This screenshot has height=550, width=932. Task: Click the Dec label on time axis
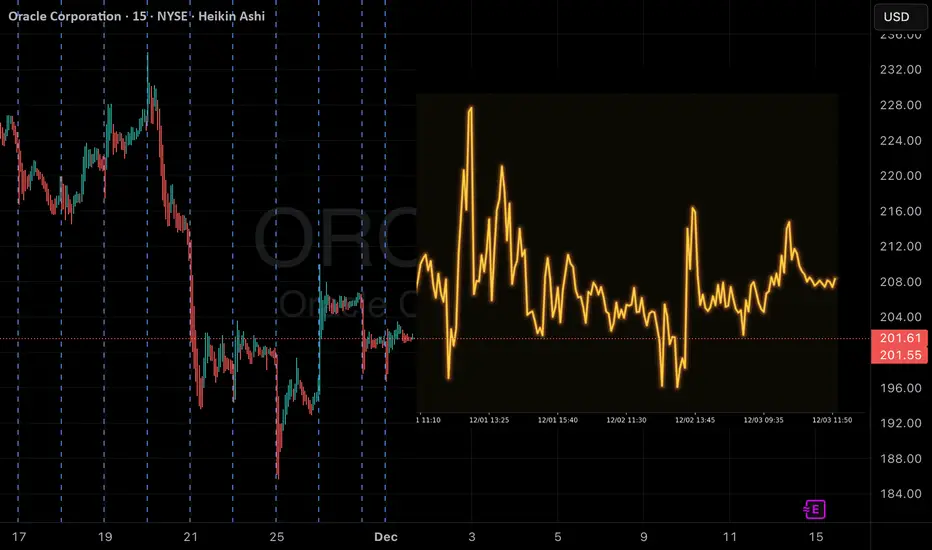[x=386, y=537]
